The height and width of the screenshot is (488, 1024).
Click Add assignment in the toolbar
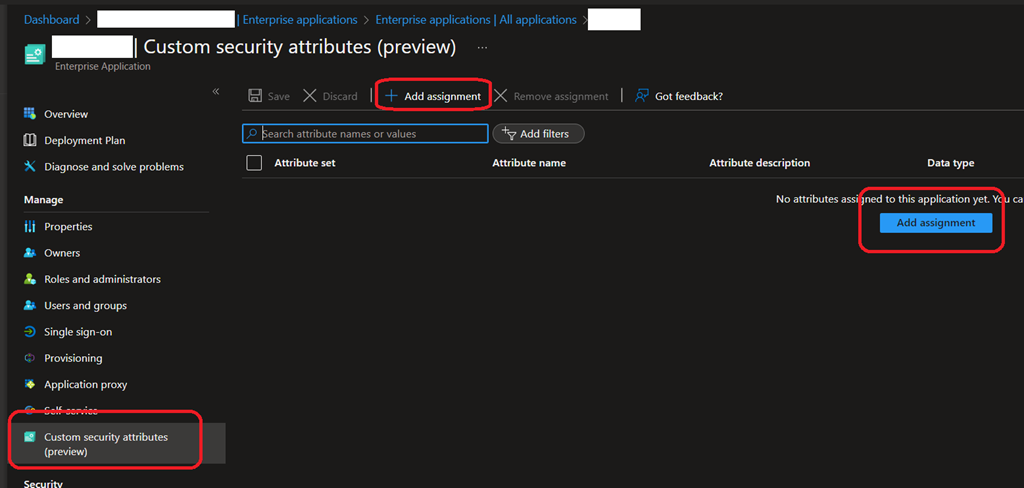click(433, 96)
